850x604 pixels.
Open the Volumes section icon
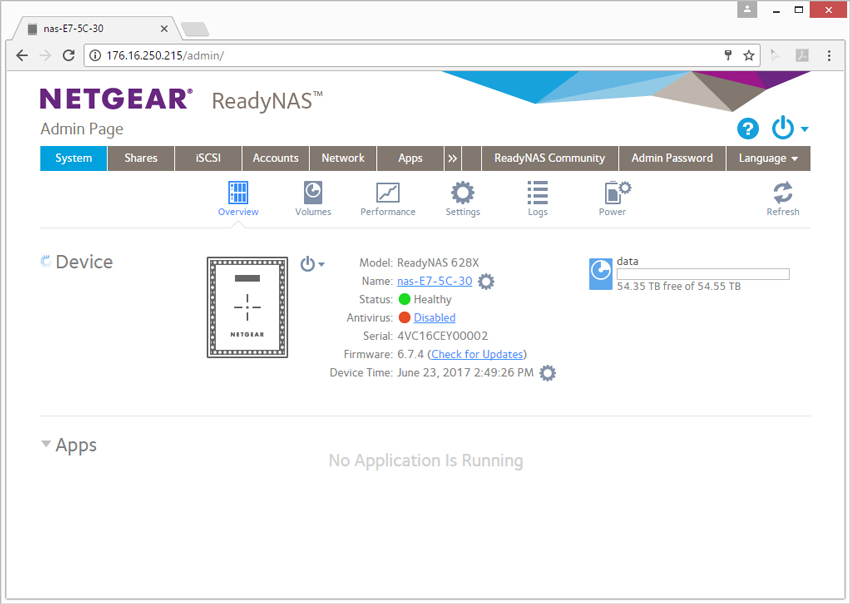click(313, 192)
